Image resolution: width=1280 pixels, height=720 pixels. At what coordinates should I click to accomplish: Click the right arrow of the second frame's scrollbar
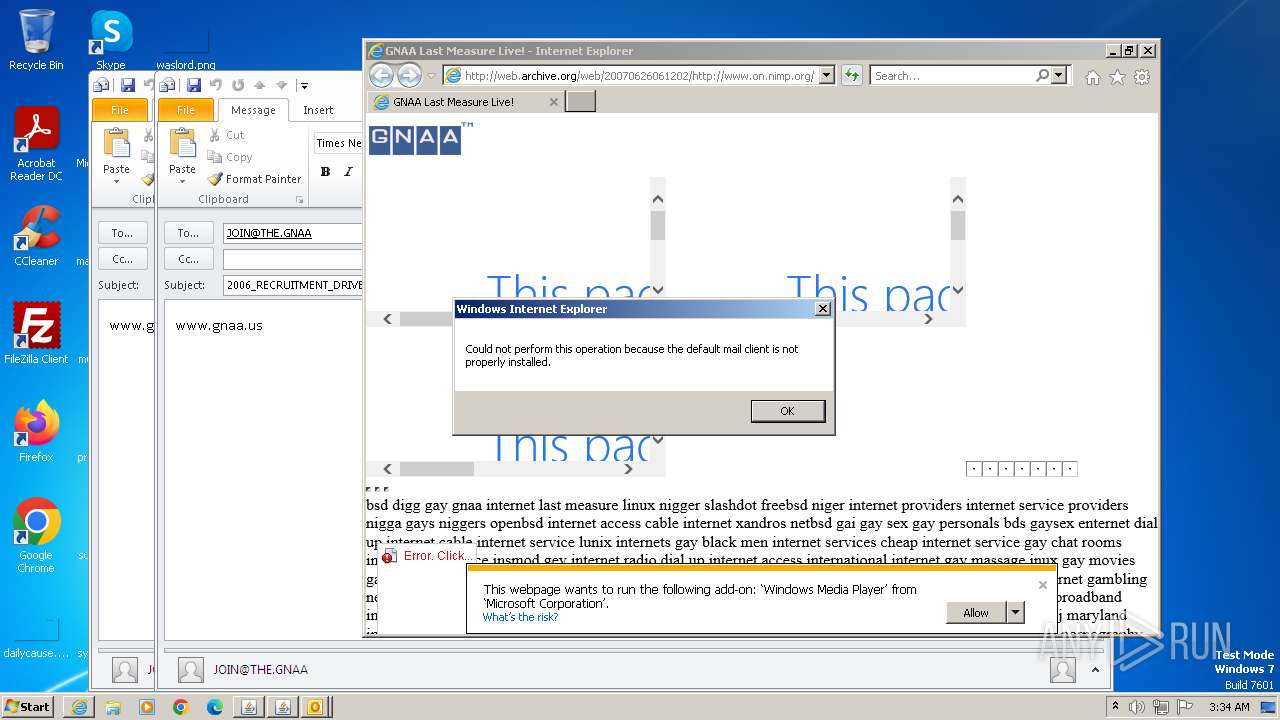[x=928, y=319]
